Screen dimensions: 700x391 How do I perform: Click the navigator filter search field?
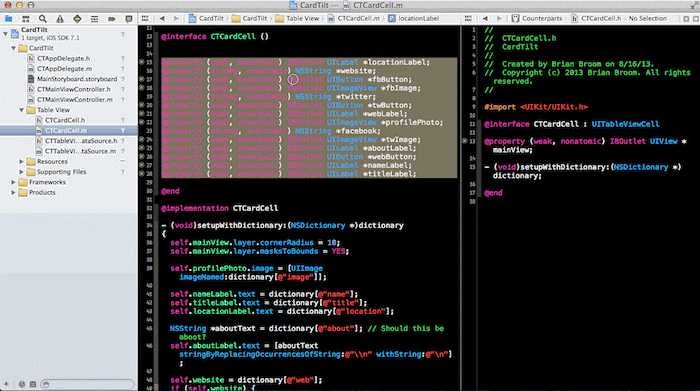[87, 384]
